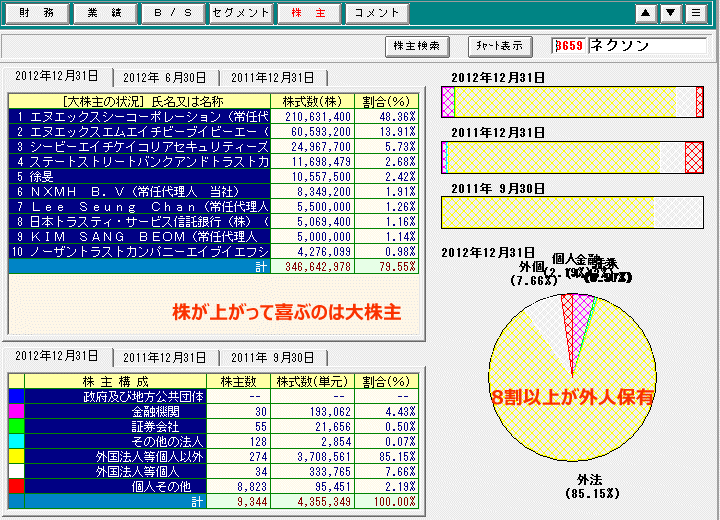The image size is (720, 520).
Task: Click the white swatch for 外国法人等個人
Action: 17,472
